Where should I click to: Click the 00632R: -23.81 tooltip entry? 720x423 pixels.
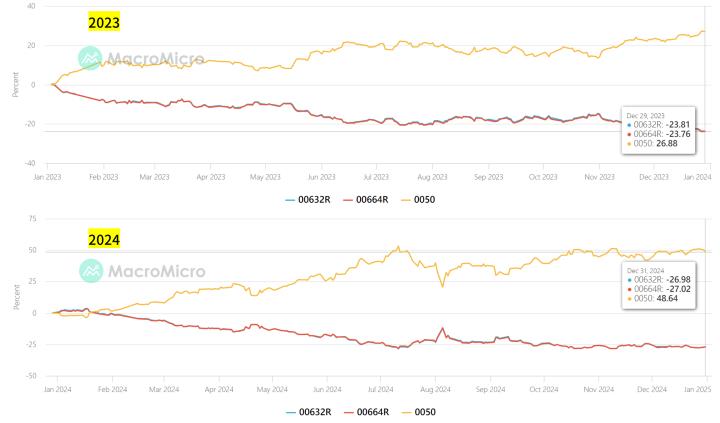pyautogui.click(x=660, y=124)
